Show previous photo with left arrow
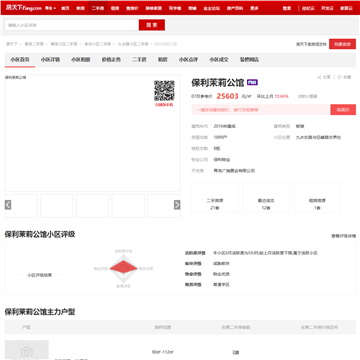 (x=8, y=205)
